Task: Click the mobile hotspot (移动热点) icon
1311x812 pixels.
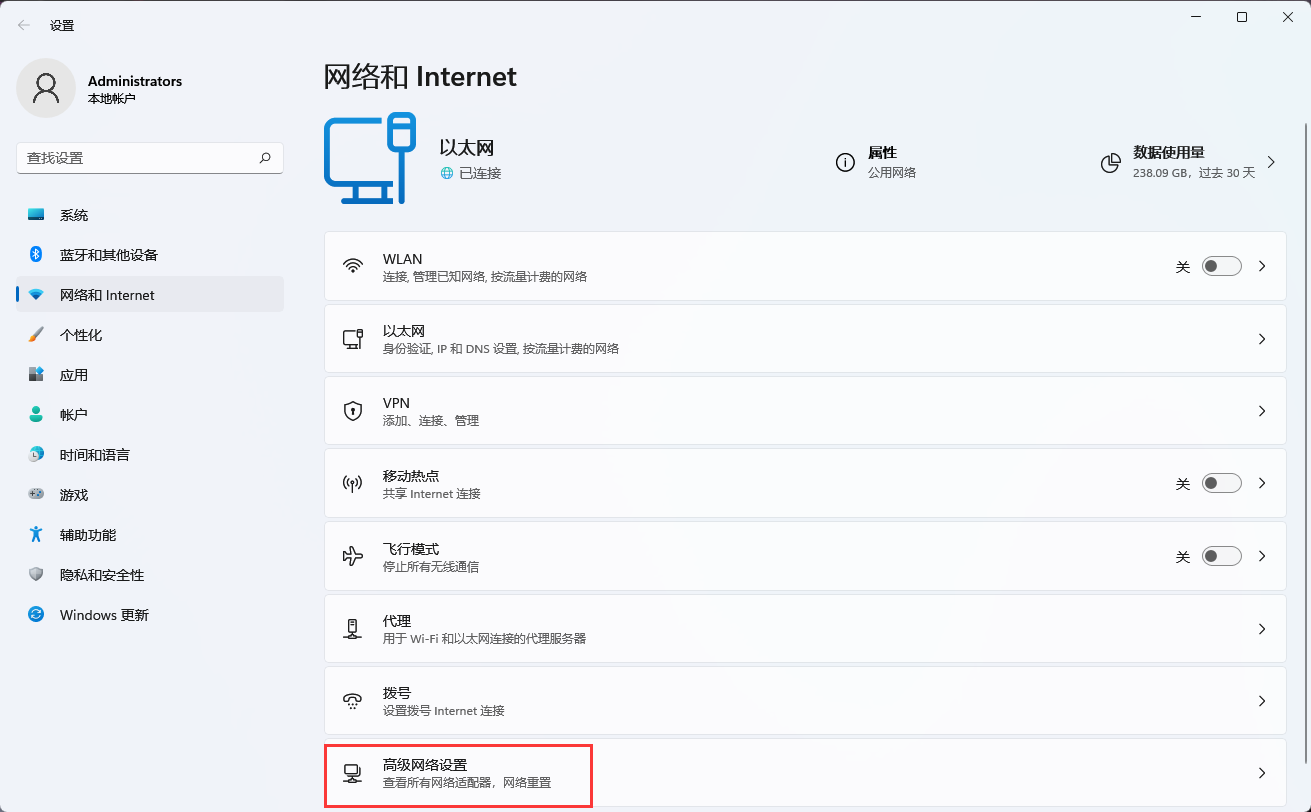Action: pos(352,483)
